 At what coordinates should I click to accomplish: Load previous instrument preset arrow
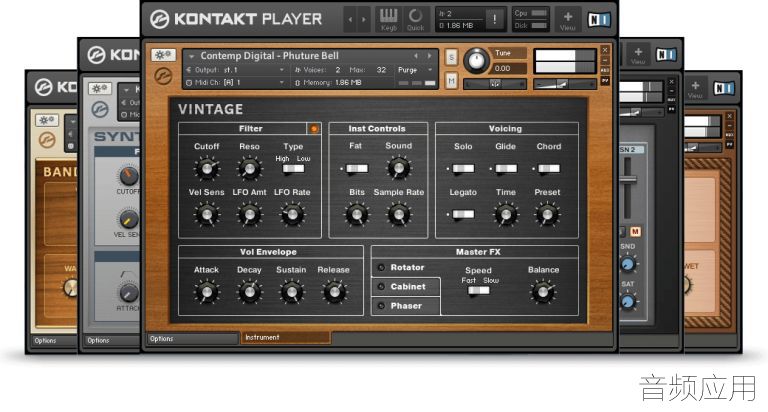click(416, 55)
